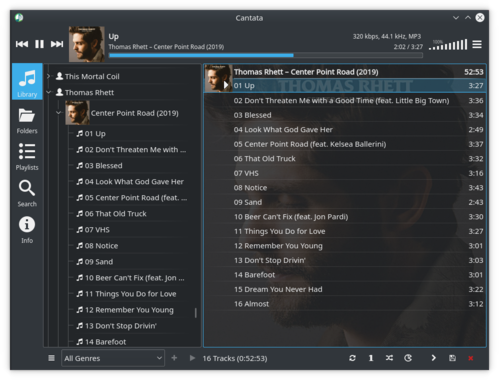Open the All Genres dropdown
This screenshot has height=380, width=499.
click(x=113, y=358)
